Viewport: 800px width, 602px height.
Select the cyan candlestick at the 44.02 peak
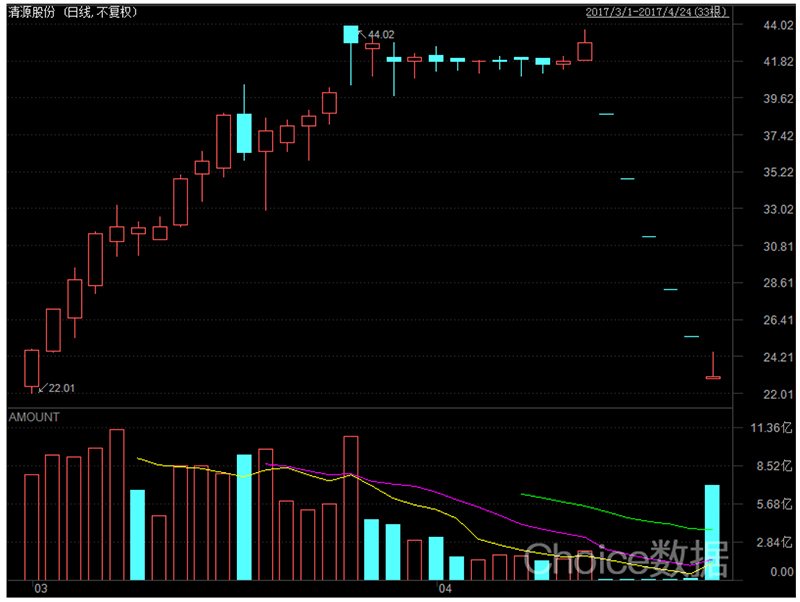pyautogui.click(x=350, y=35)
